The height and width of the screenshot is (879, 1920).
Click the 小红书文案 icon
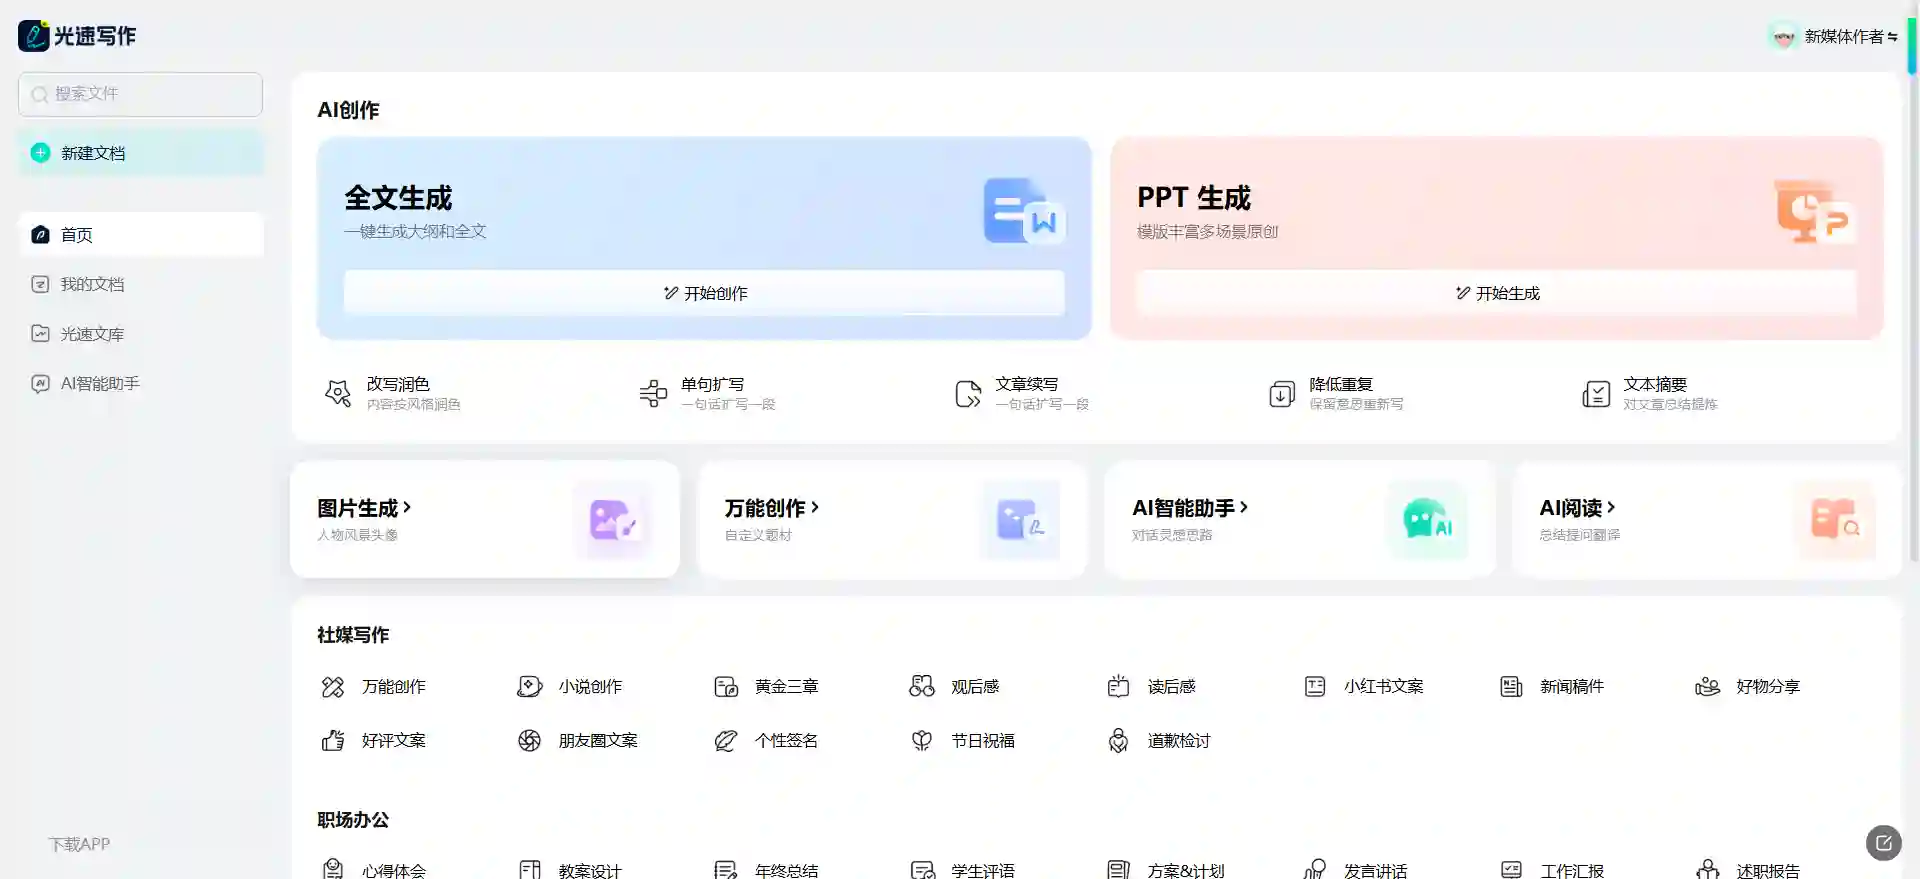(x=1315, y=686)
